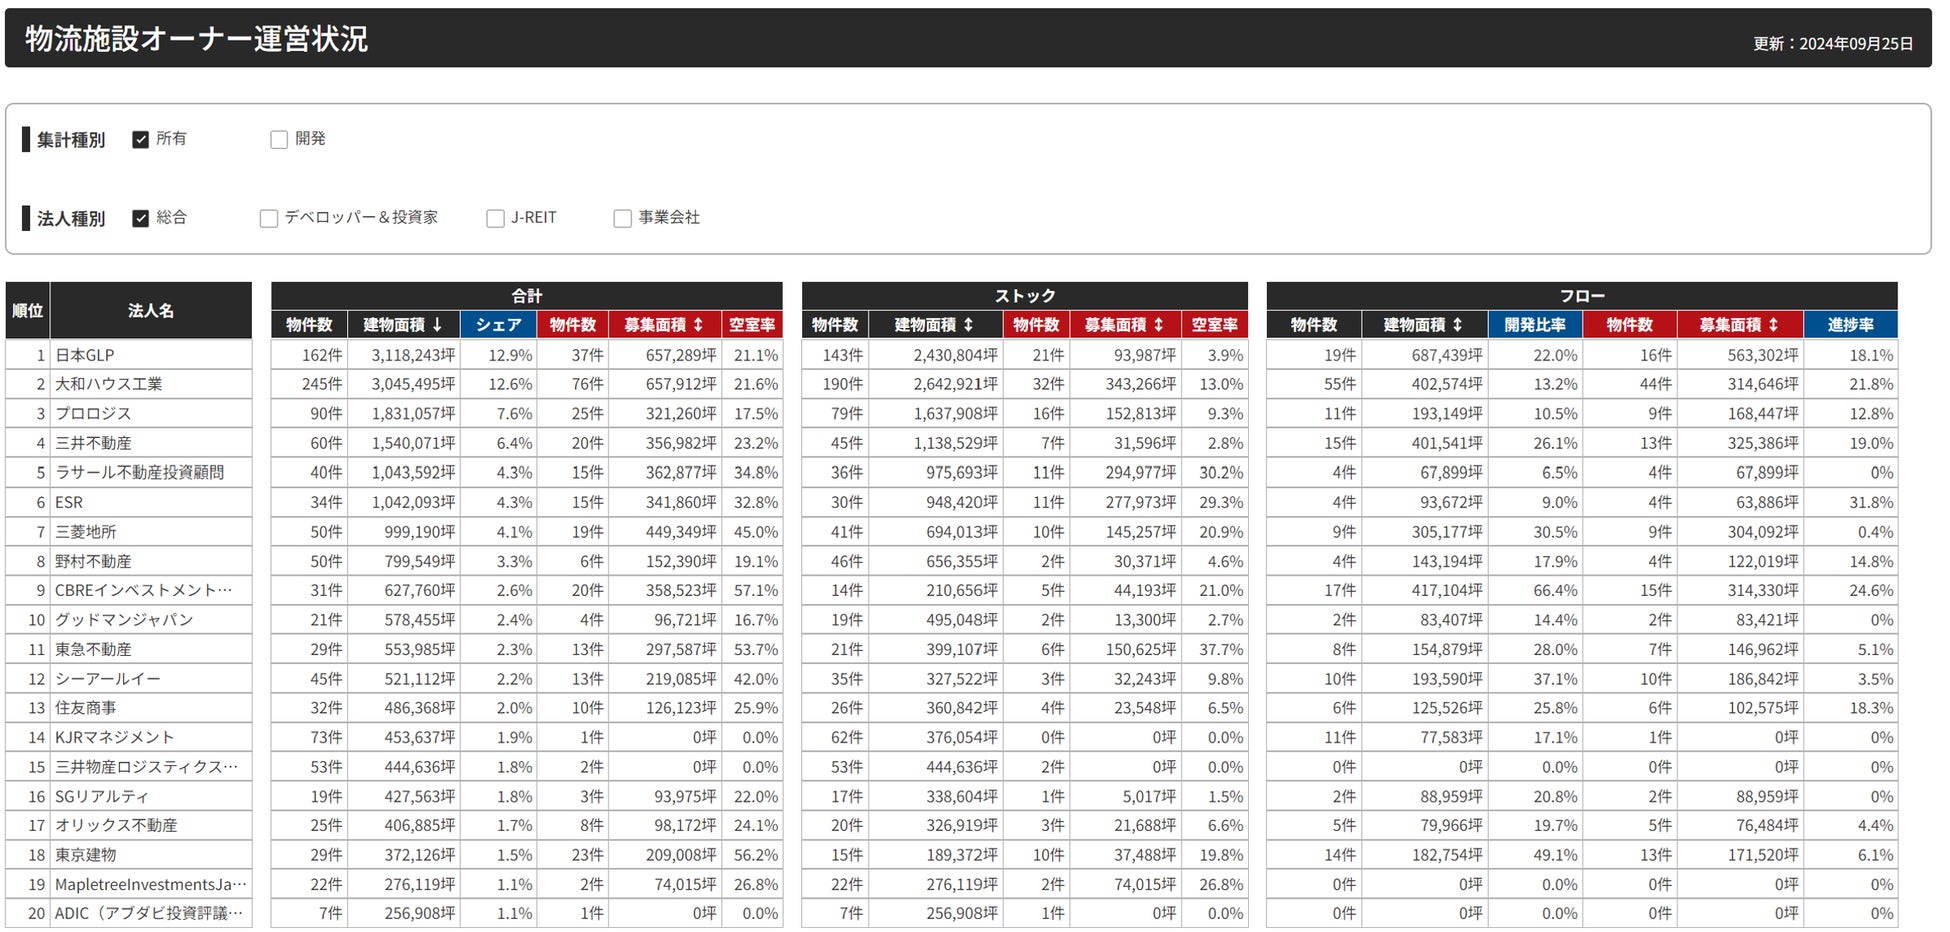Select the 日本GLP row name
1950x932 pixels.
tap(84, 355)
